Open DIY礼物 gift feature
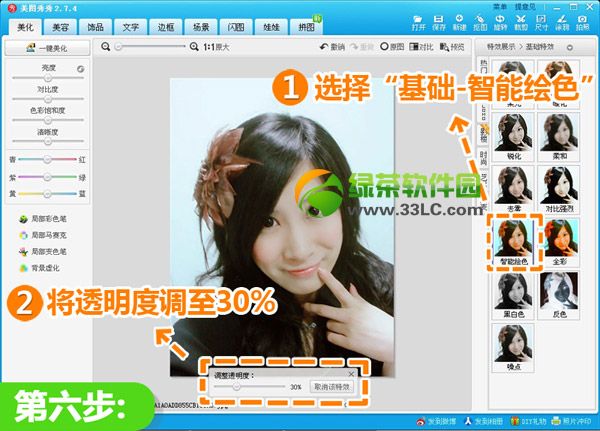The width and height of the screenshot is (600, 431). 528,421
